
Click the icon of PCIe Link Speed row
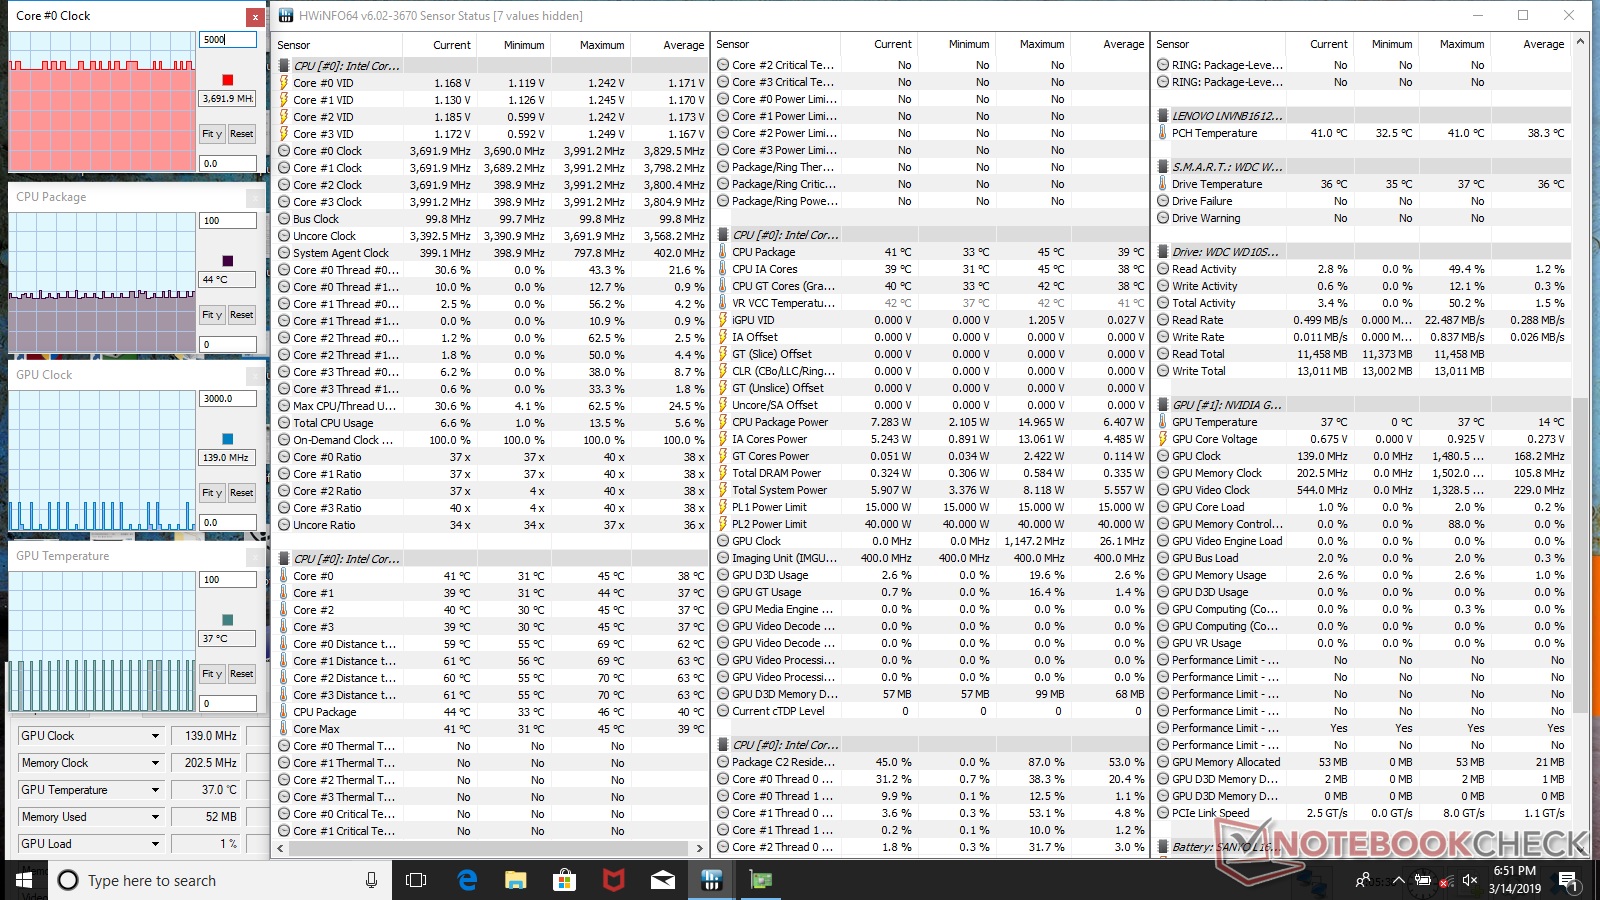coord(1163,813)
